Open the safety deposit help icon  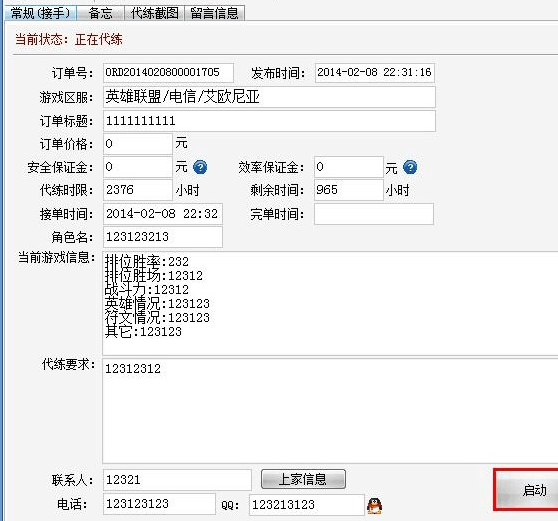[200, 167]
